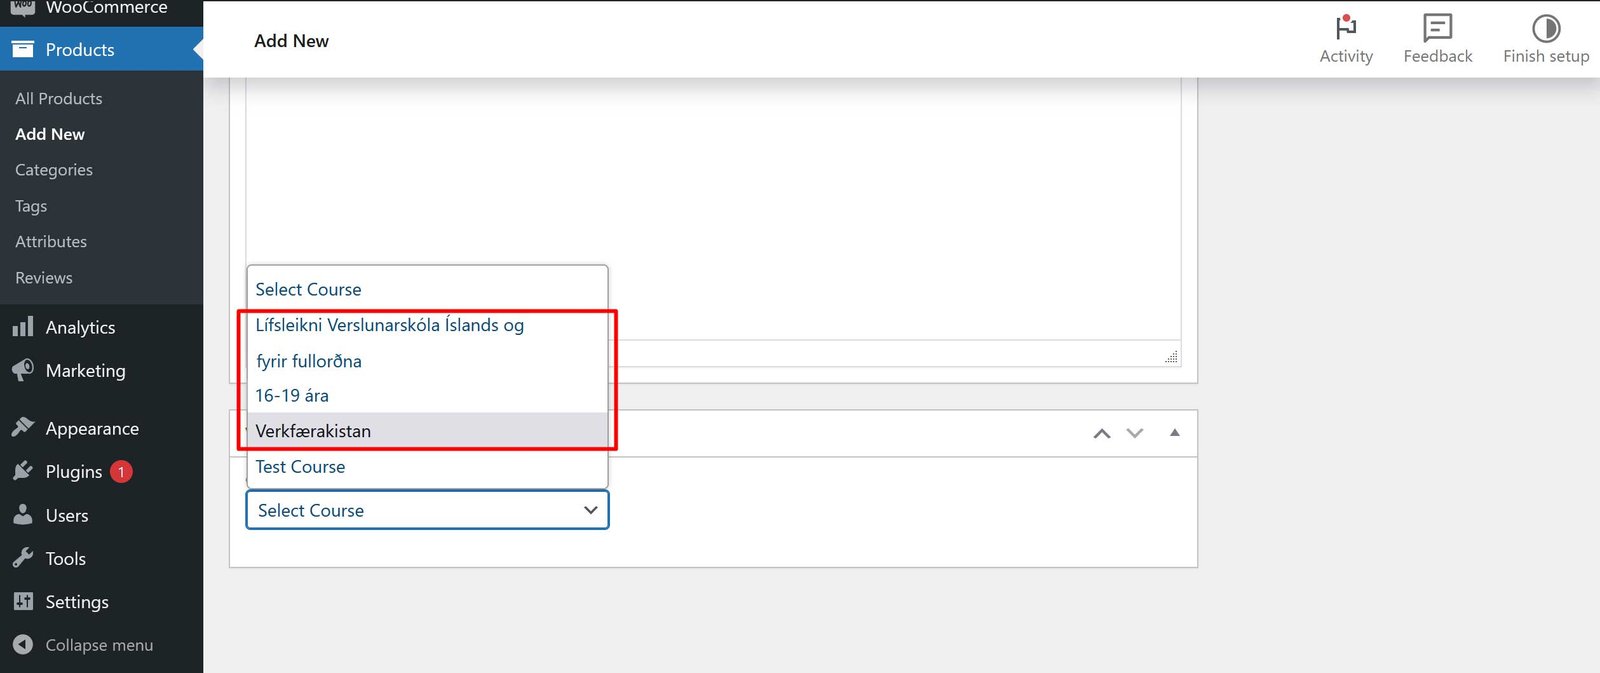Open the Feedback panel icon
This screenshot has width=1600, height=673.
(1437, 28)
